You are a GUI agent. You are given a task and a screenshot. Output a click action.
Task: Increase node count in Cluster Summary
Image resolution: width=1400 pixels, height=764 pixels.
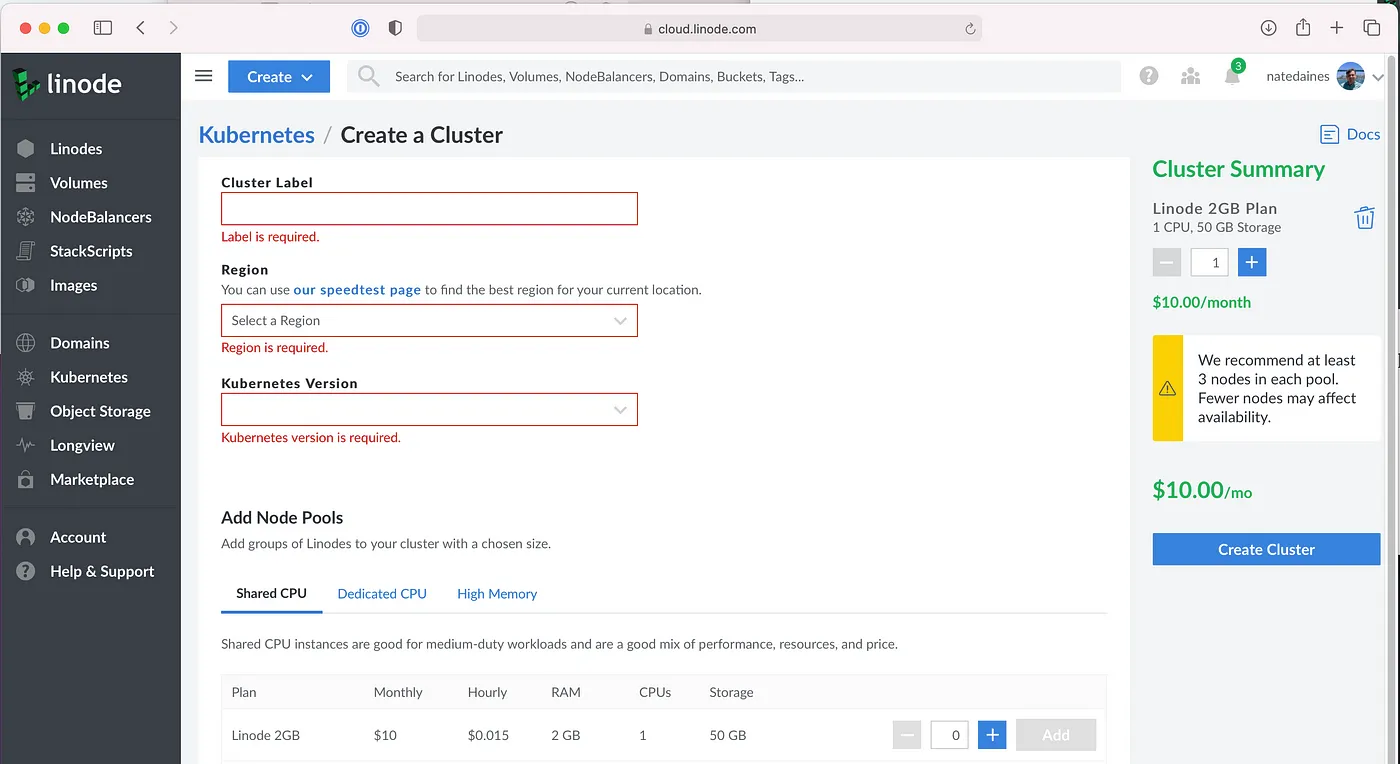pos(1252,262)
